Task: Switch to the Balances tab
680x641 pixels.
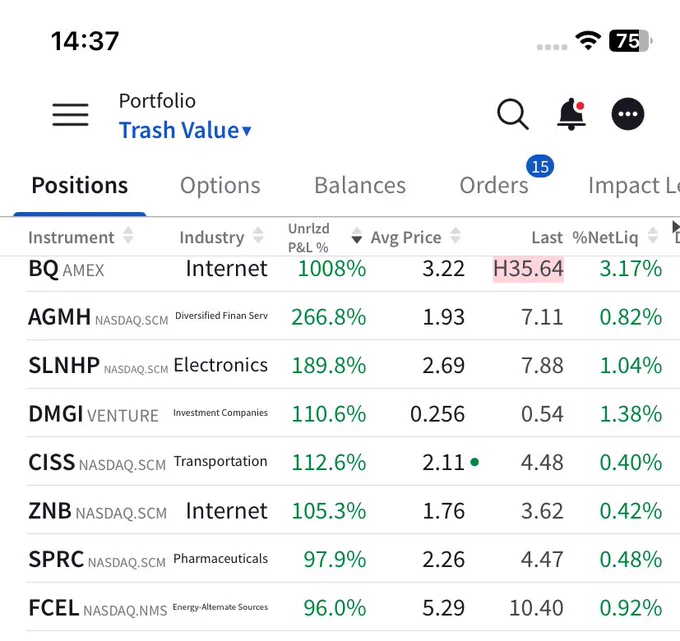Action: point(360,186)
